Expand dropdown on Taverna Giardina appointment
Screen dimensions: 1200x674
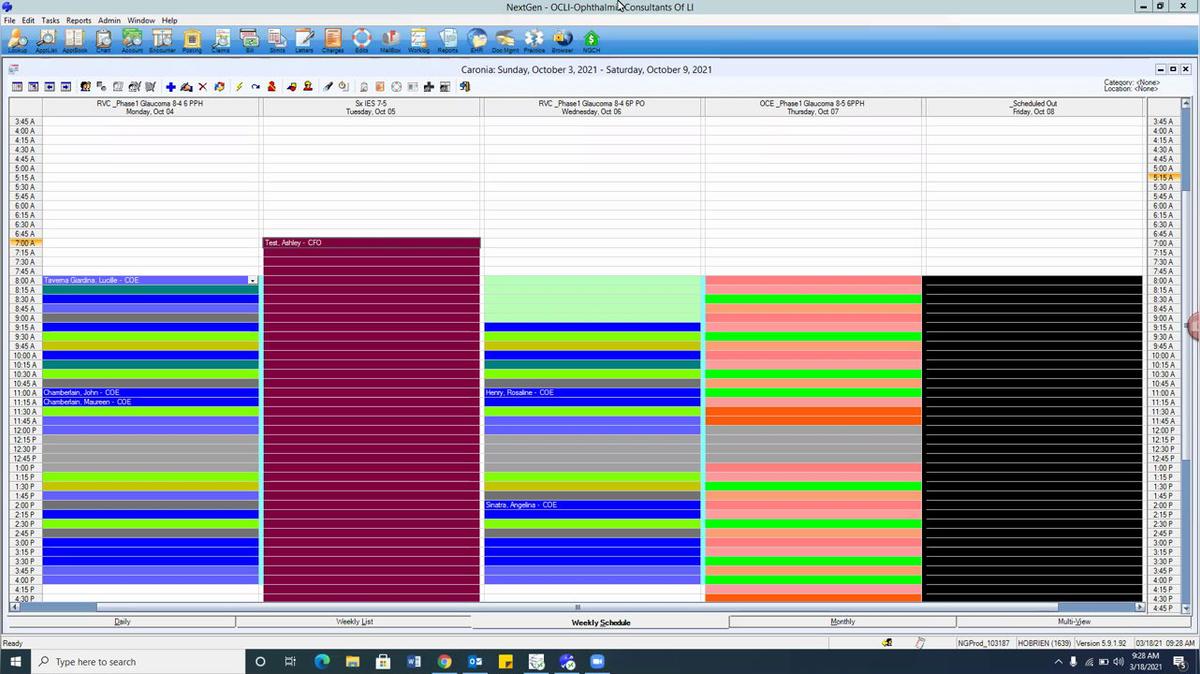[x=253, y=280]
